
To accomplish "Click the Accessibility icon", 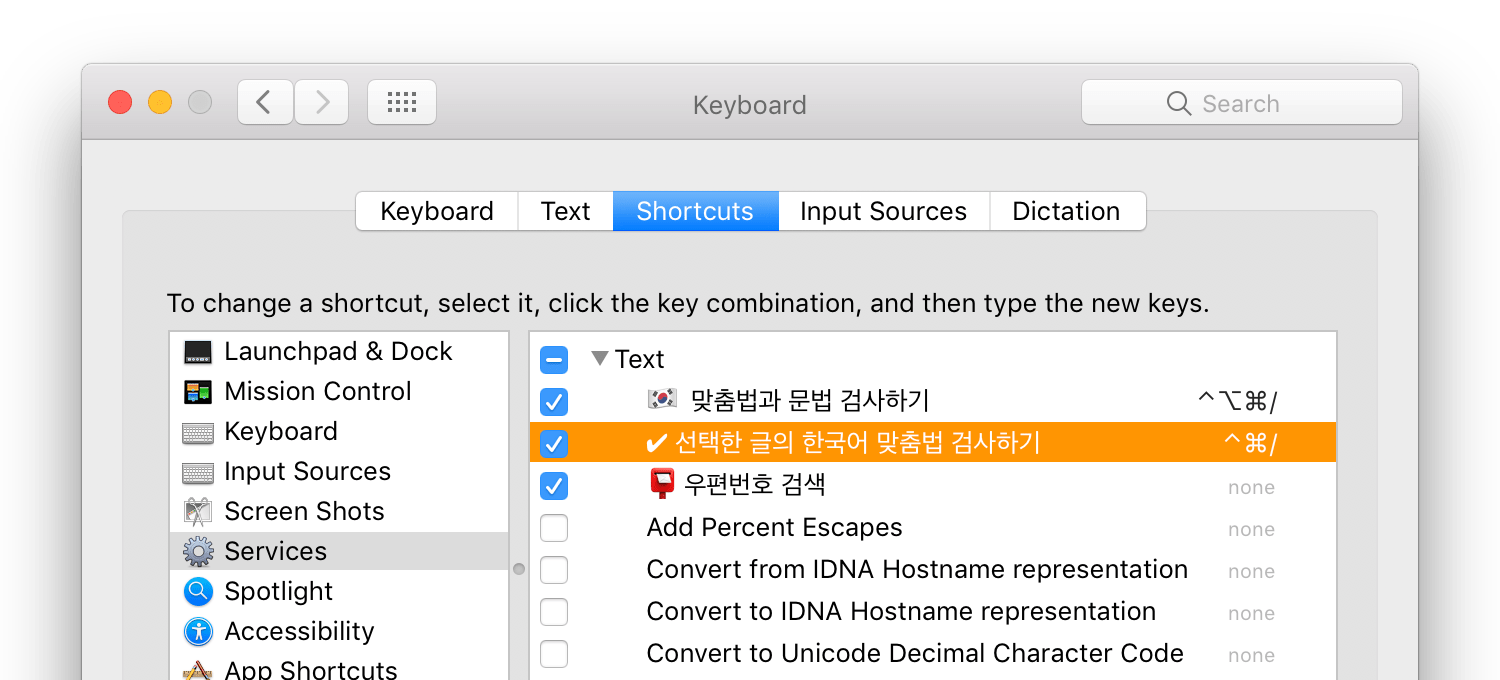I will pos(198,632).
